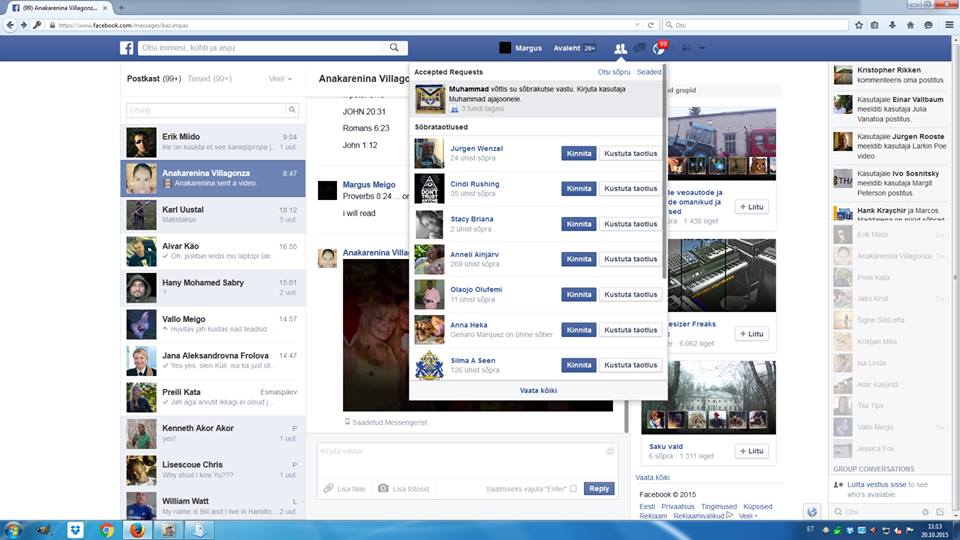Image resolution: width=960 pixels, height=540 pixels.
Task: Open Erik Miido conversation
Action: click(x=213, y=142)
